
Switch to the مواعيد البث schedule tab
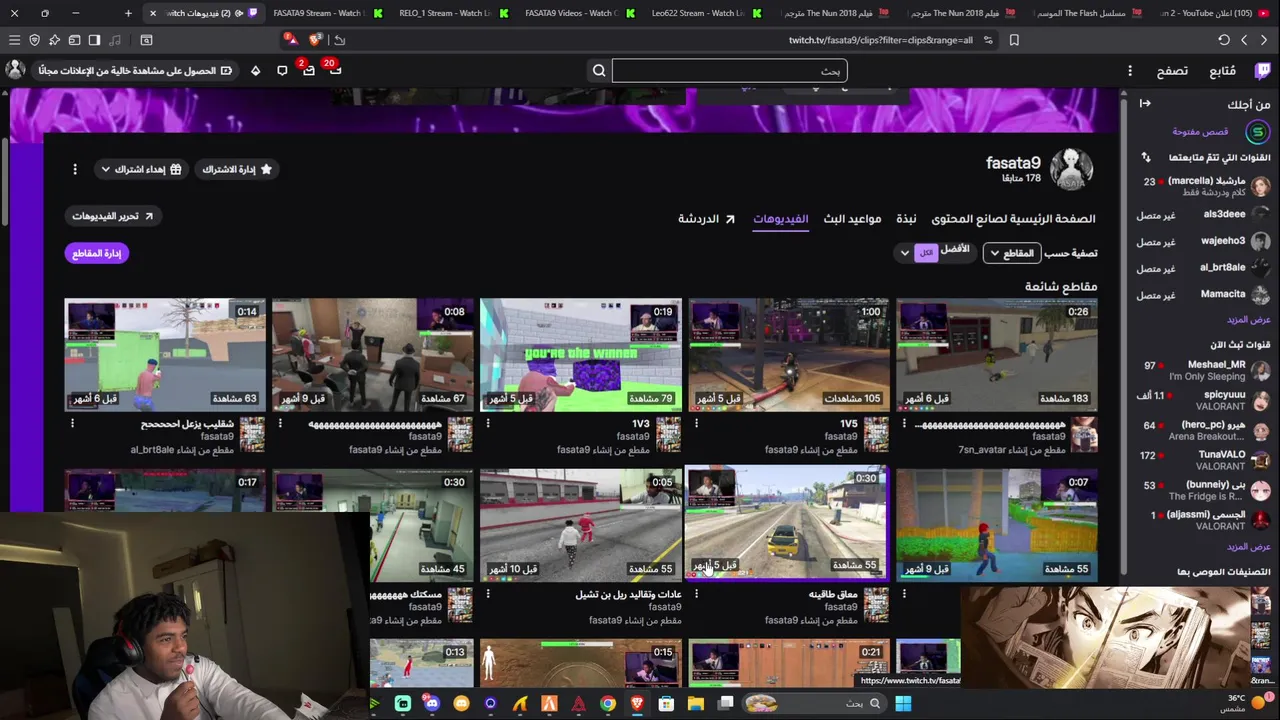[852, 219]
